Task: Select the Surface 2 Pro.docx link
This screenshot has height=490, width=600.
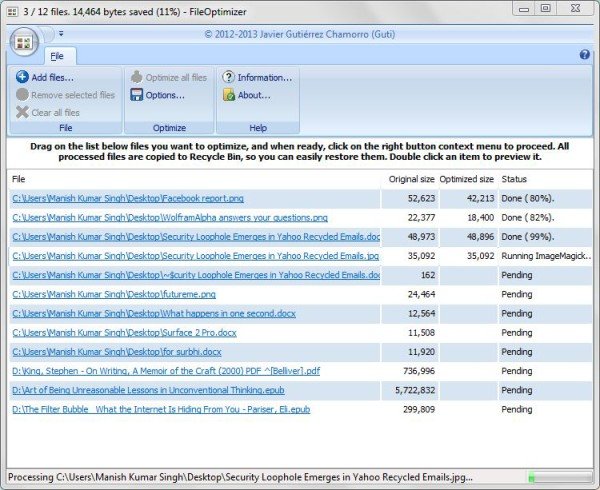Action: 124,332
